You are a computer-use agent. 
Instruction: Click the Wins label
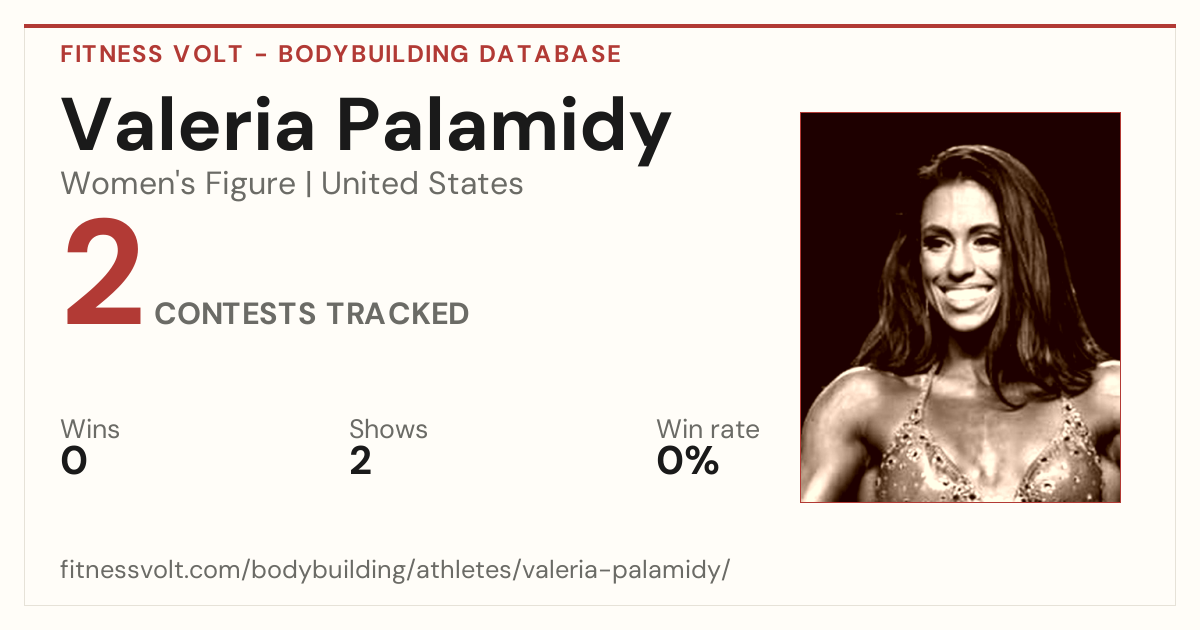pos(90,430)
